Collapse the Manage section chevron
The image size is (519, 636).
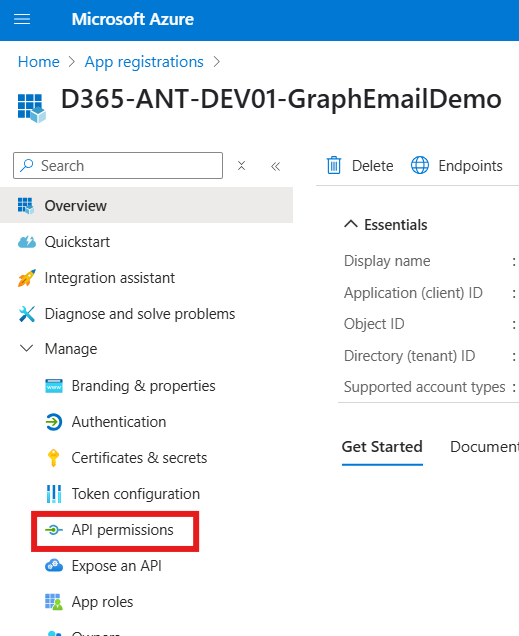(27, 348)
